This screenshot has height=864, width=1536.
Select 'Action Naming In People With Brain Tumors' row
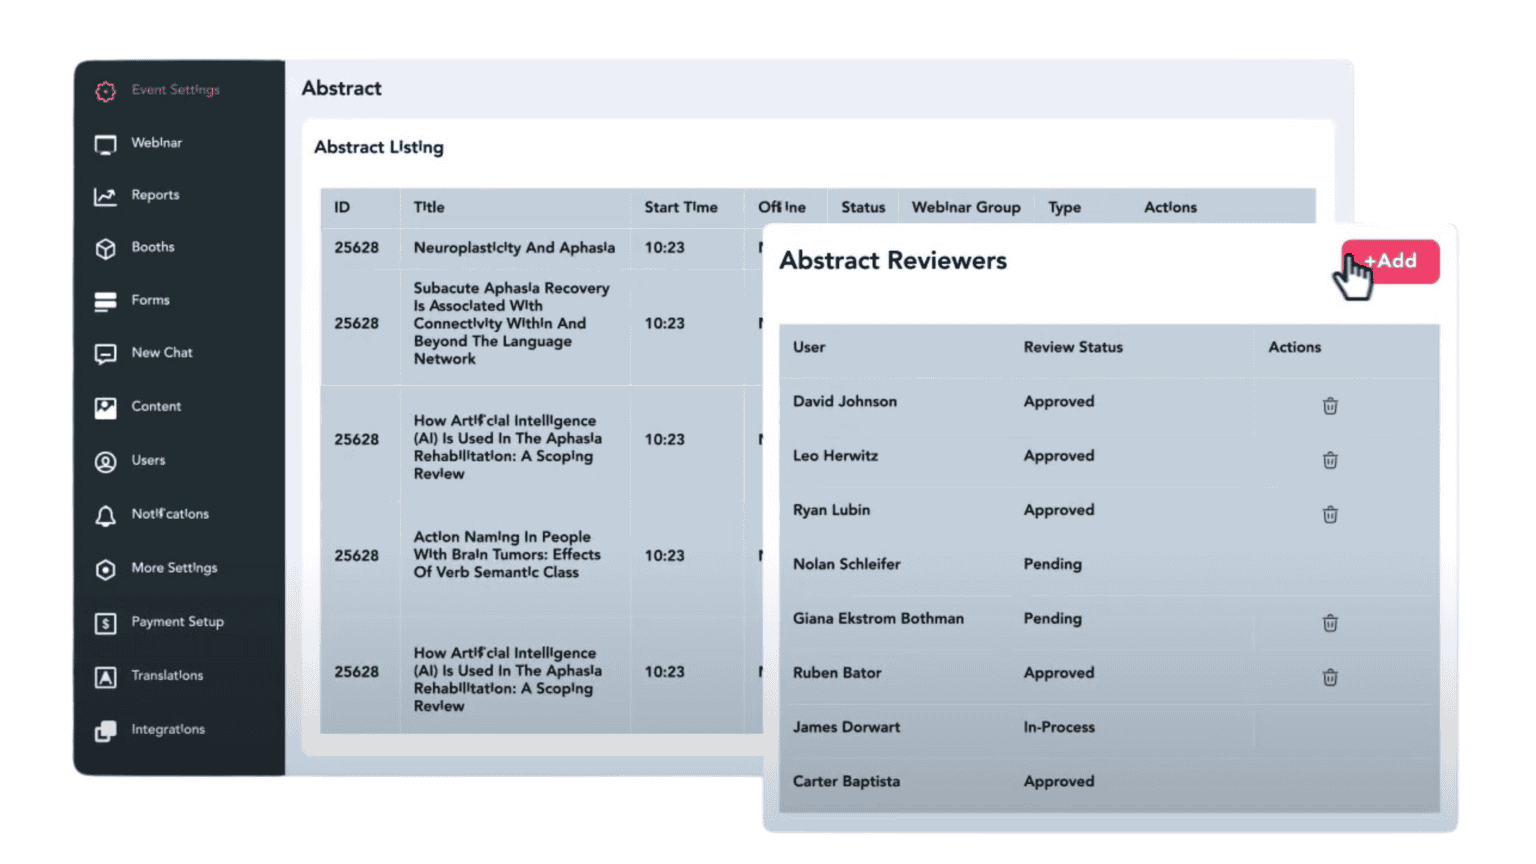click(x=507, y=554)
